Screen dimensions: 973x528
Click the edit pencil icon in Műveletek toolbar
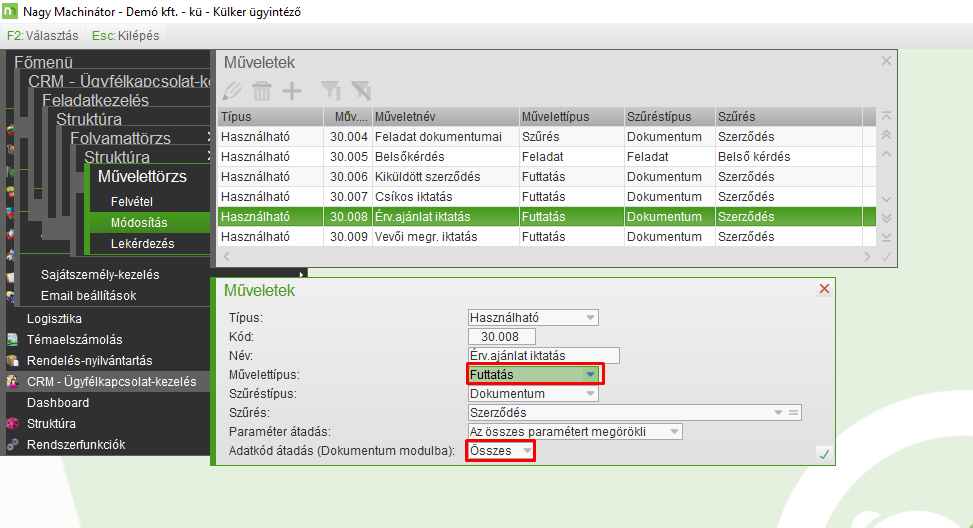233,91
